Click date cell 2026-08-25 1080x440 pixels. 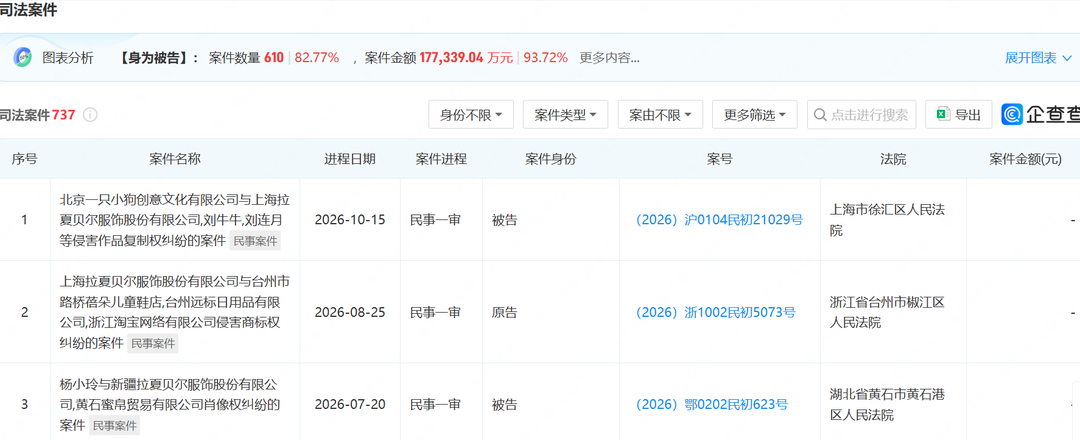pos(350,313)
